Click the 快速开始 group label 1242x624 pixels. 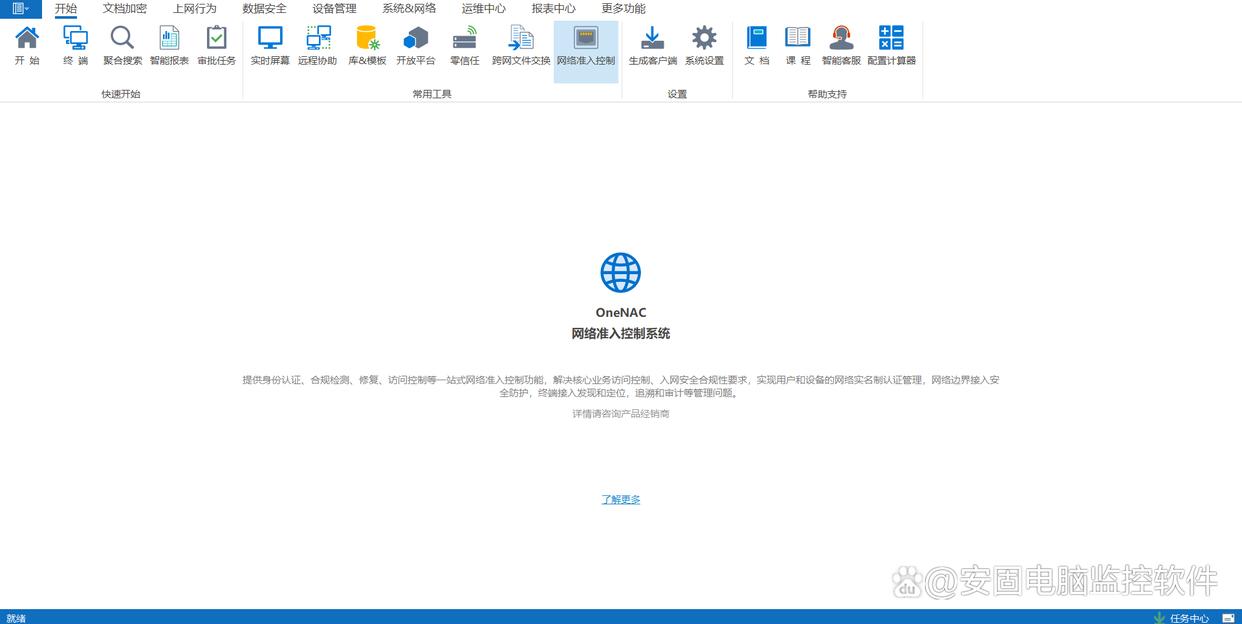click(121, 94)
